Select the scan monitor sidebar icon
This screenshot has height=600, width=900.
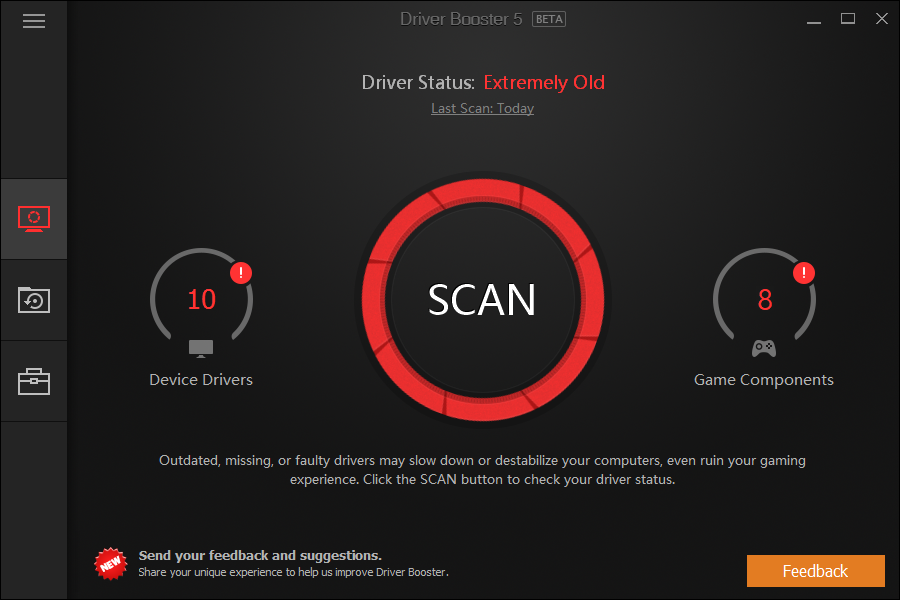pos(34,219)
